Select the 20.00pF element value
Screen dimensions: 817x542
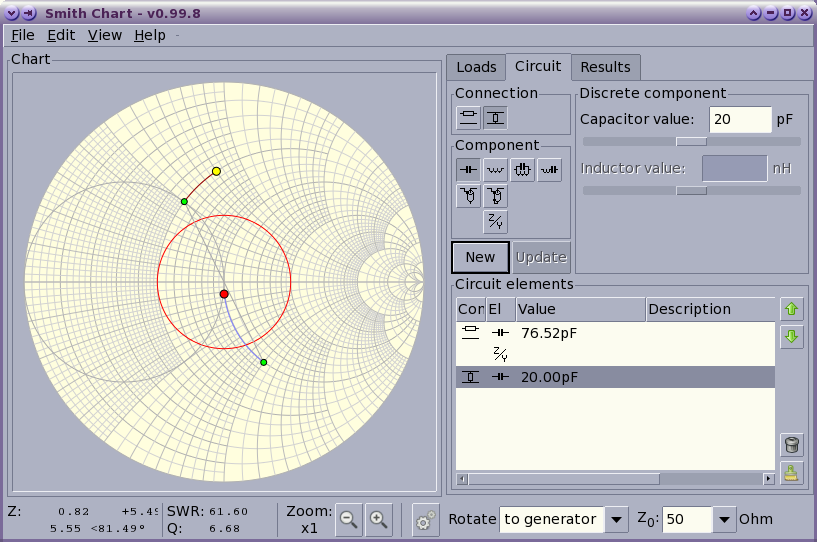[x=549, y=377]
